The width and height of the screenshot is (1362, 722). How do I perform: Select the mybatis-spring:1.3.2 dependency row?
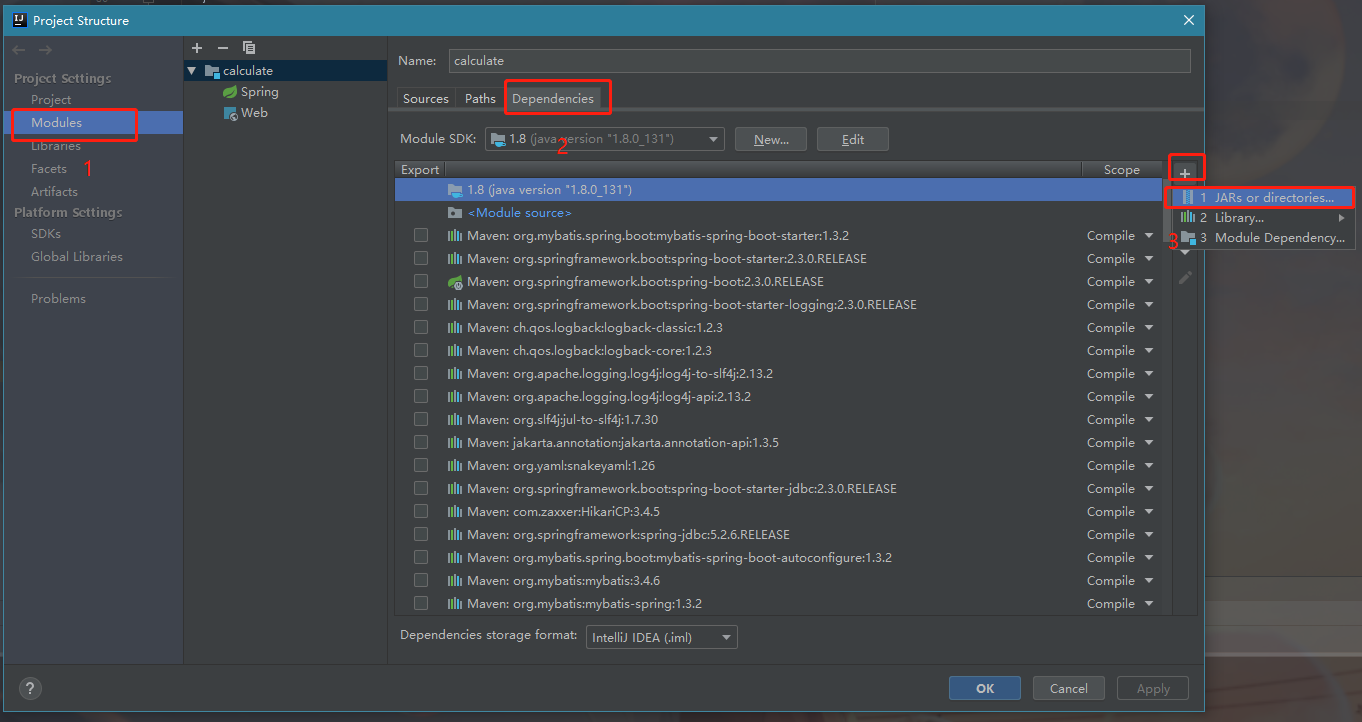(x=778, y=604)
